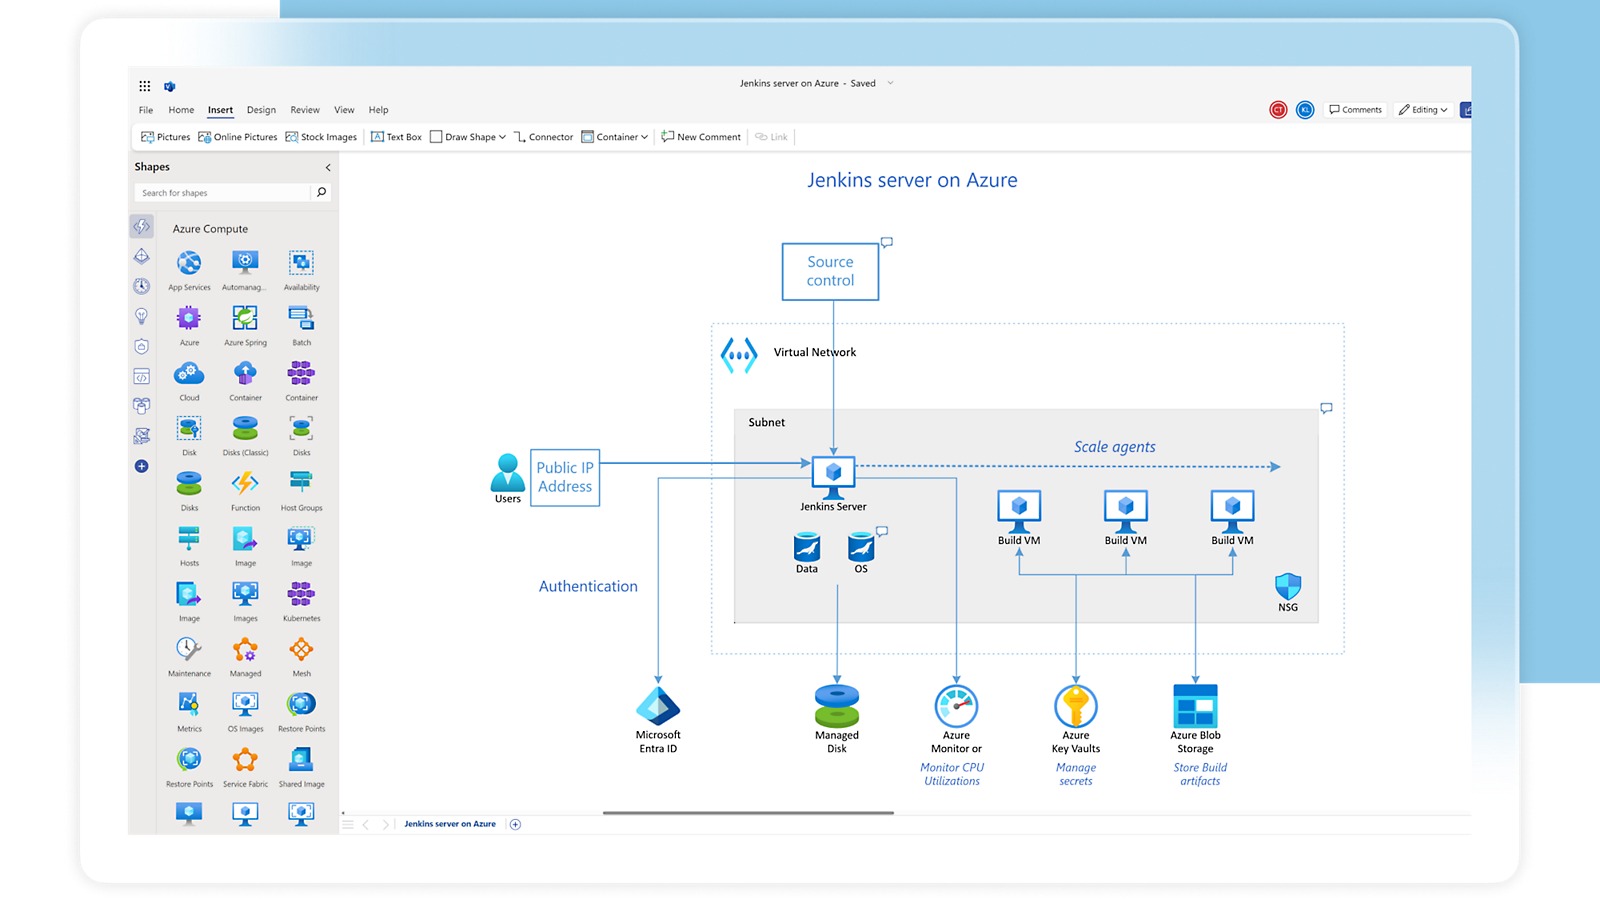Switch to the Home tab
Screen dimensions: 1600x900
pyautogui.click(x=181, y=110)
